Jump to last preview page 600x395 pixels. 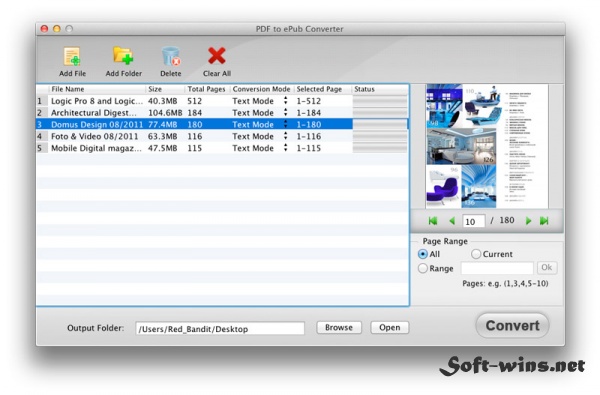(x=544, y=221)
